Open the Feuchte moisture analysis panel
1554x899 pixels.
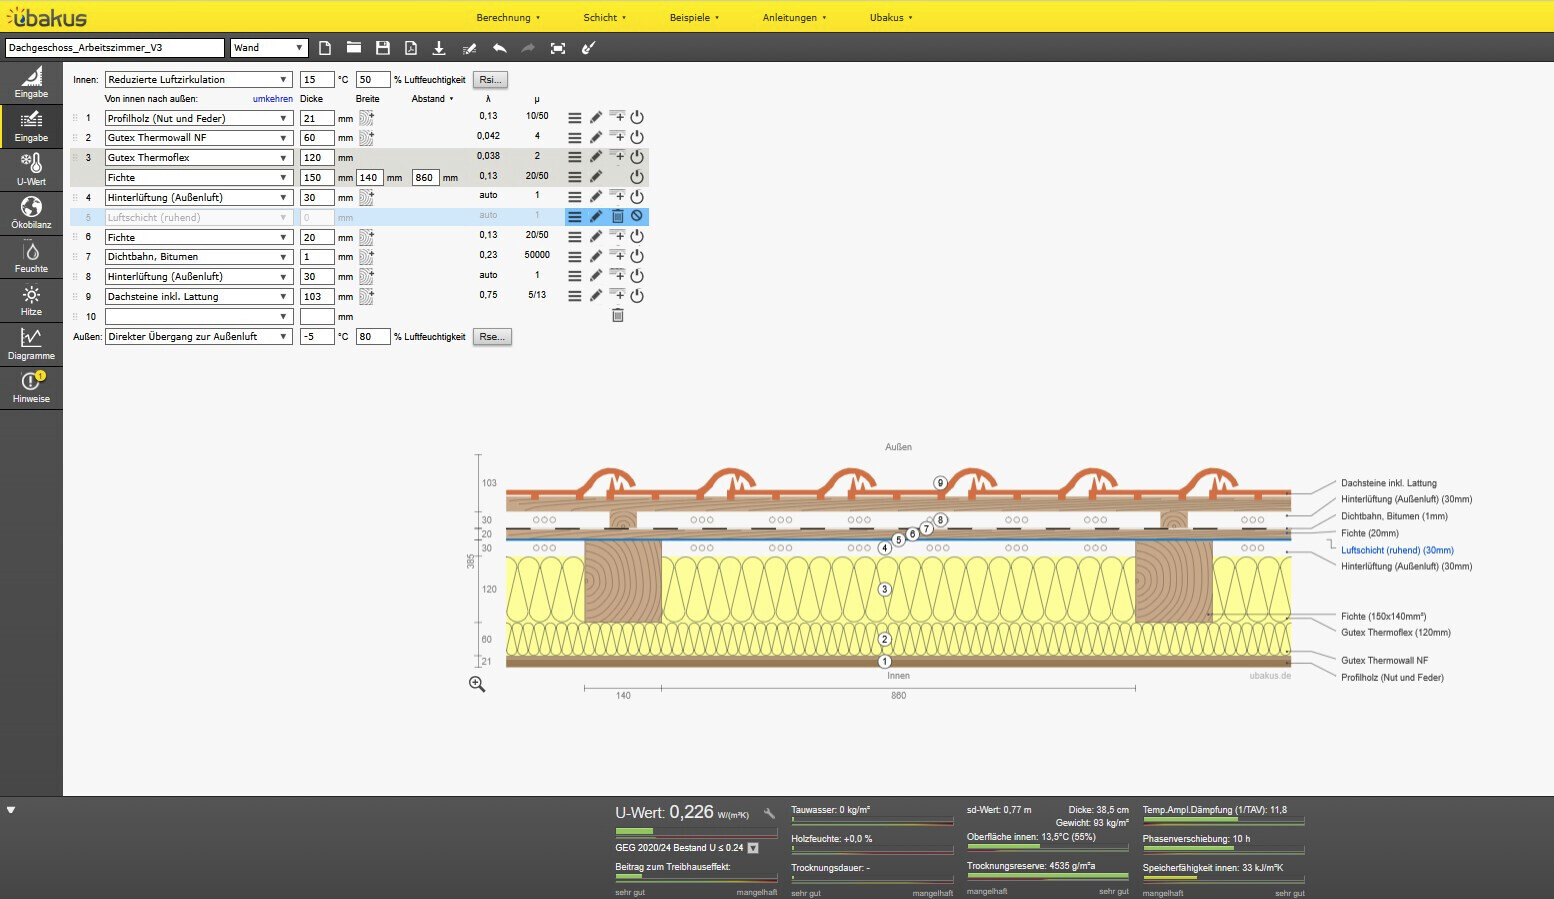pos(31,257)
